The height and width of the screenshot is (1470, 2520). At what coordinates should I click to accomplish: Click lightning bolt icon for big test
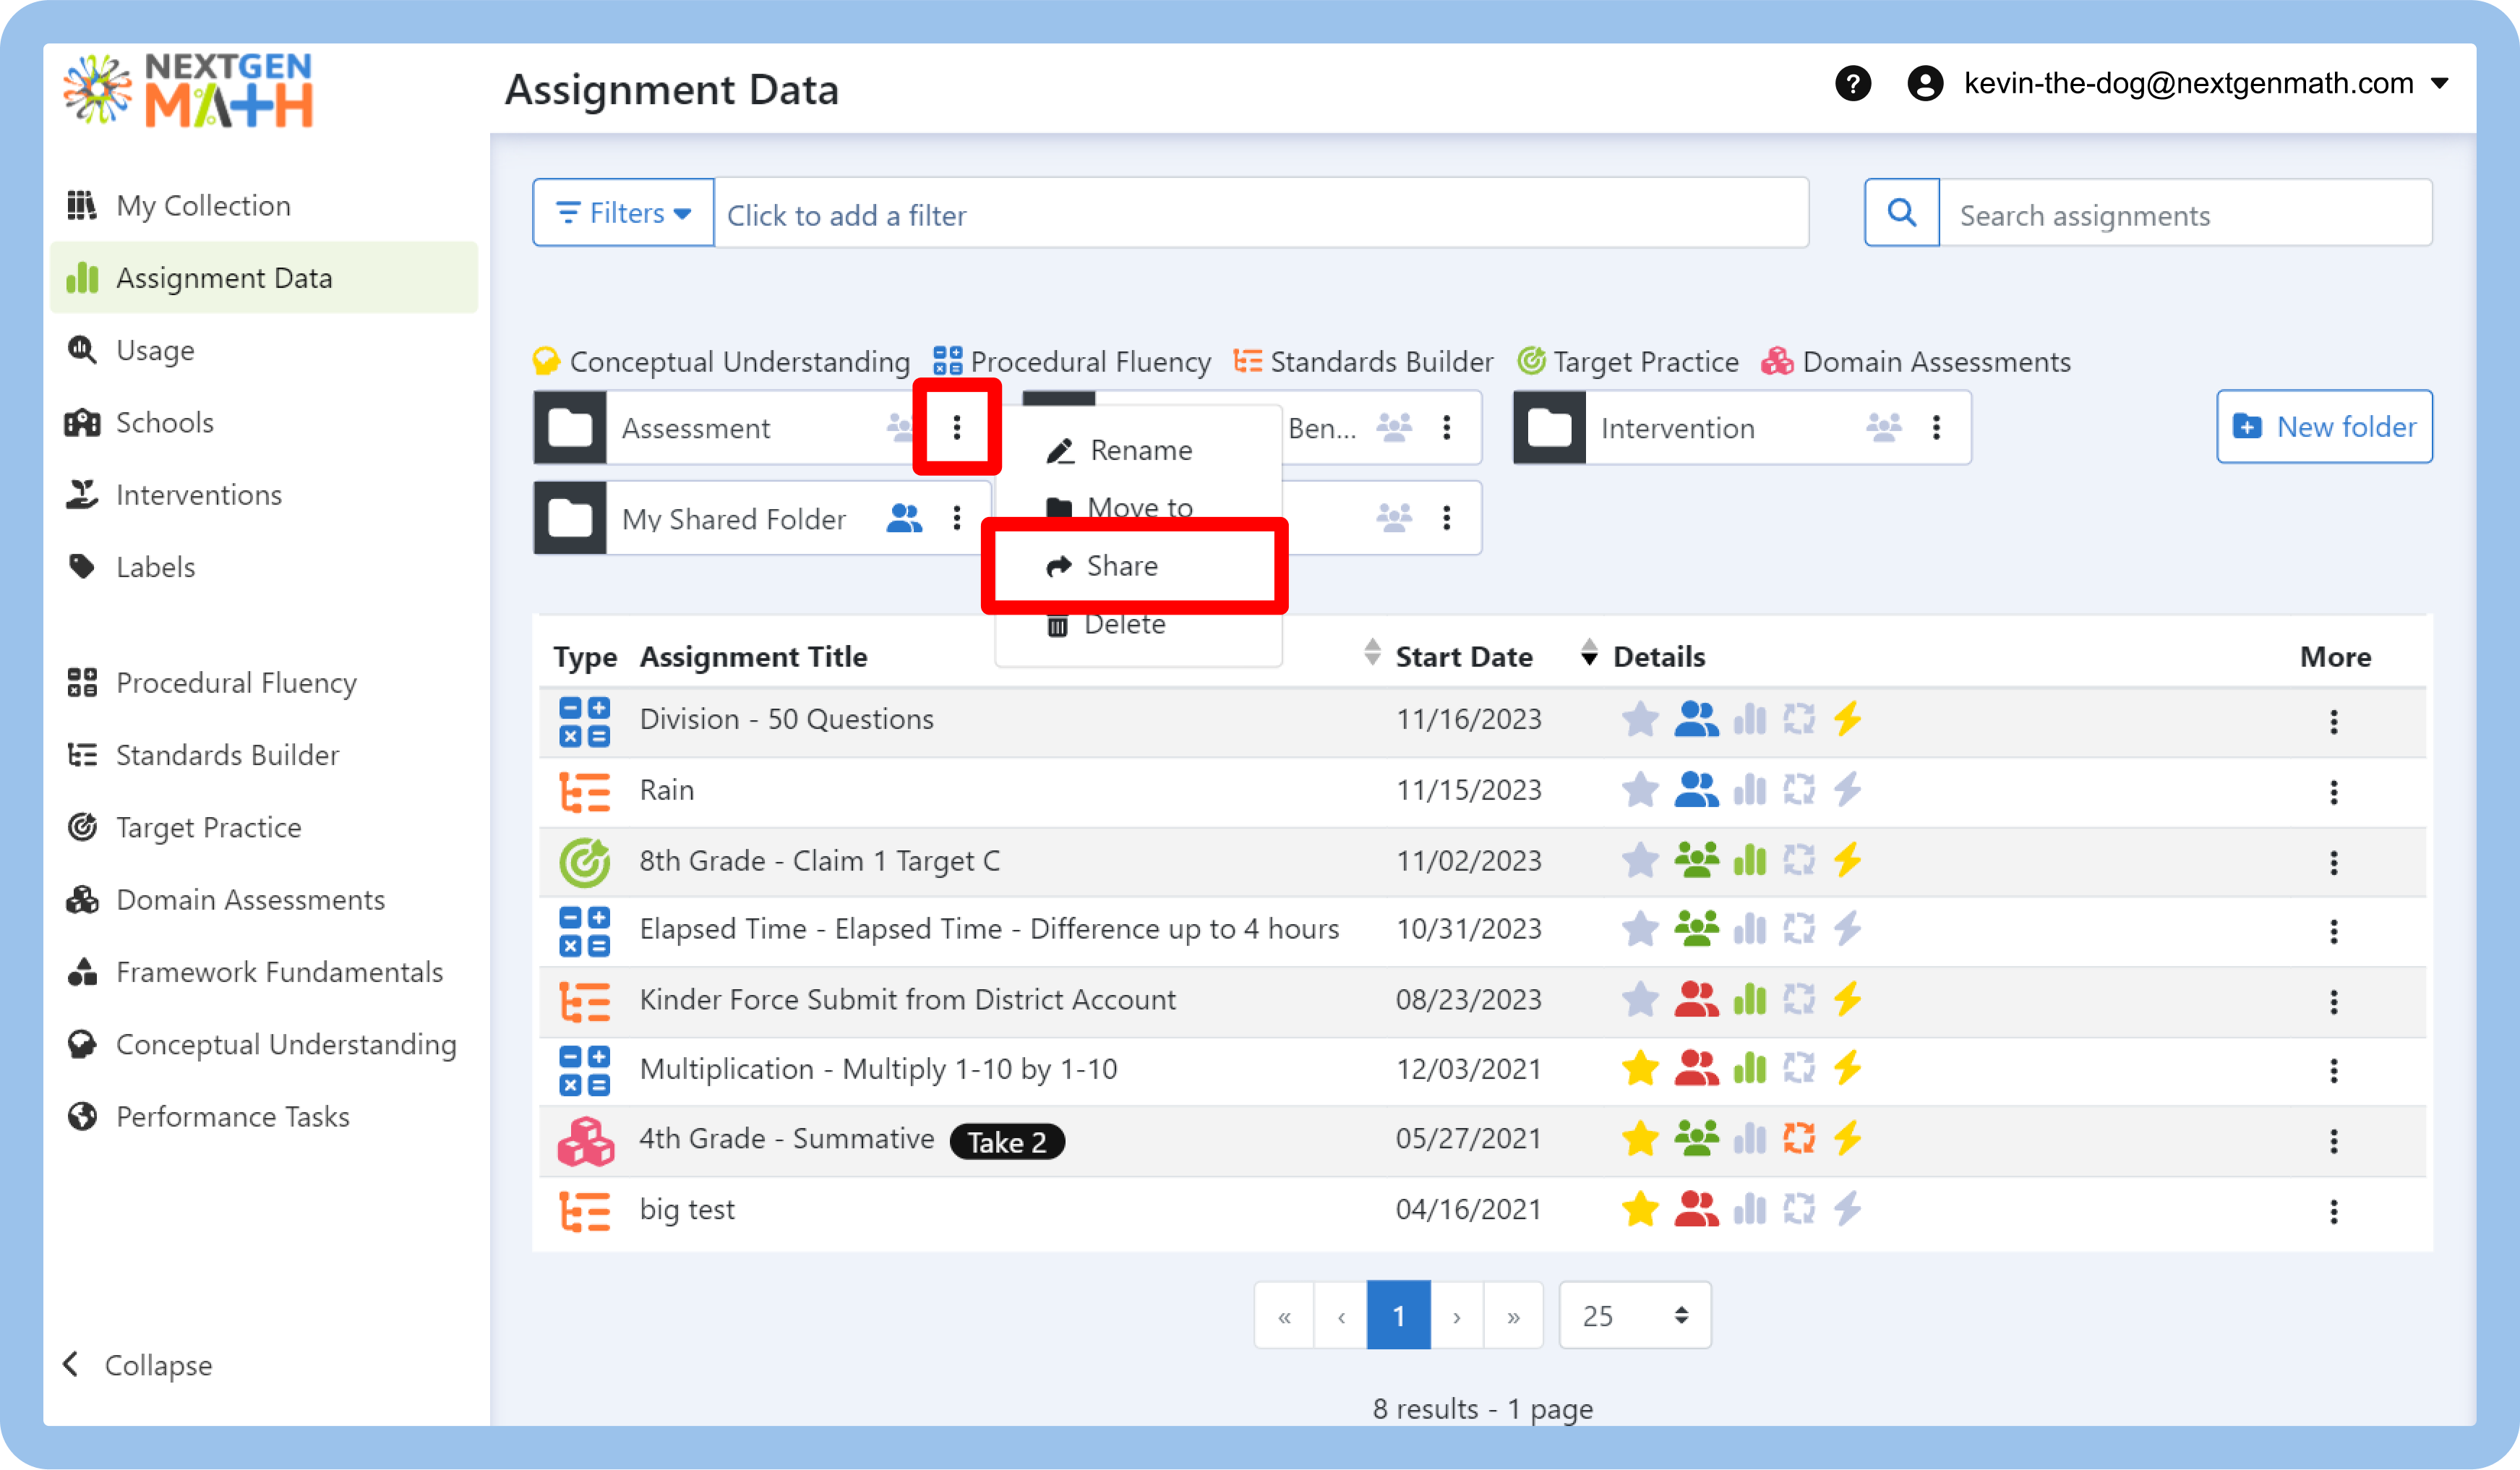1847,1209
